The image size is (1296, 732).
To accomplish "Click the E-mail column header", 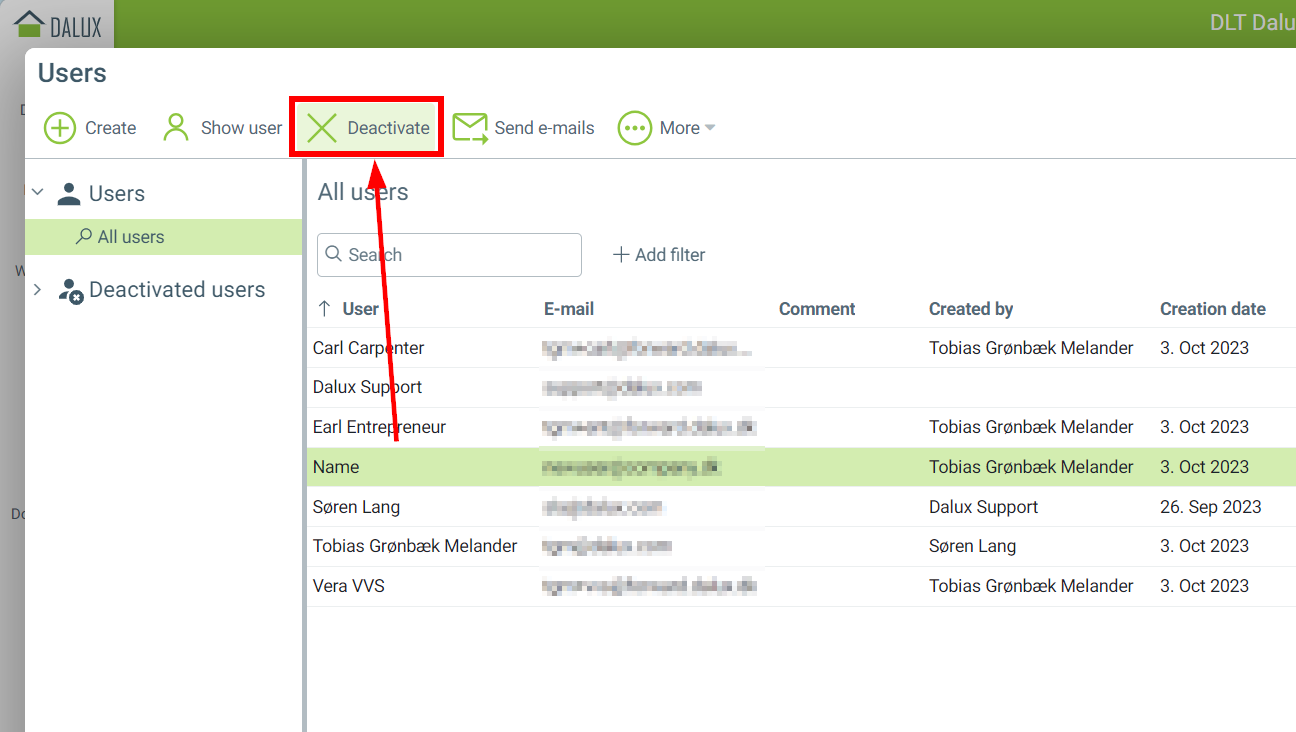I will [x=569, y=309].
